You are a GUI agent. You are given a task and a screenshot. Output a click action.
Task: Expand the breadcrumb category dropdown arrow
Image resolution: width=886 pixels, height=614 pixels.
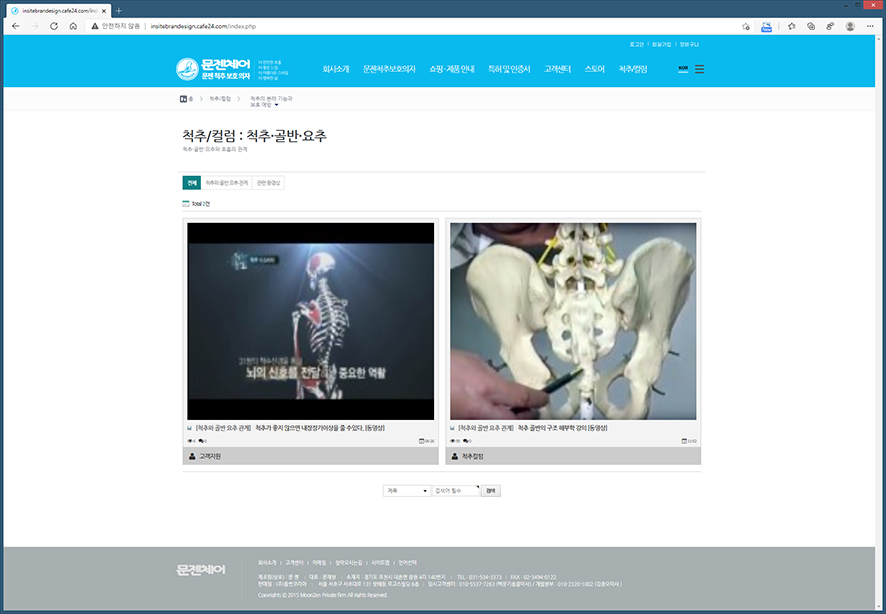click(276, 104)
